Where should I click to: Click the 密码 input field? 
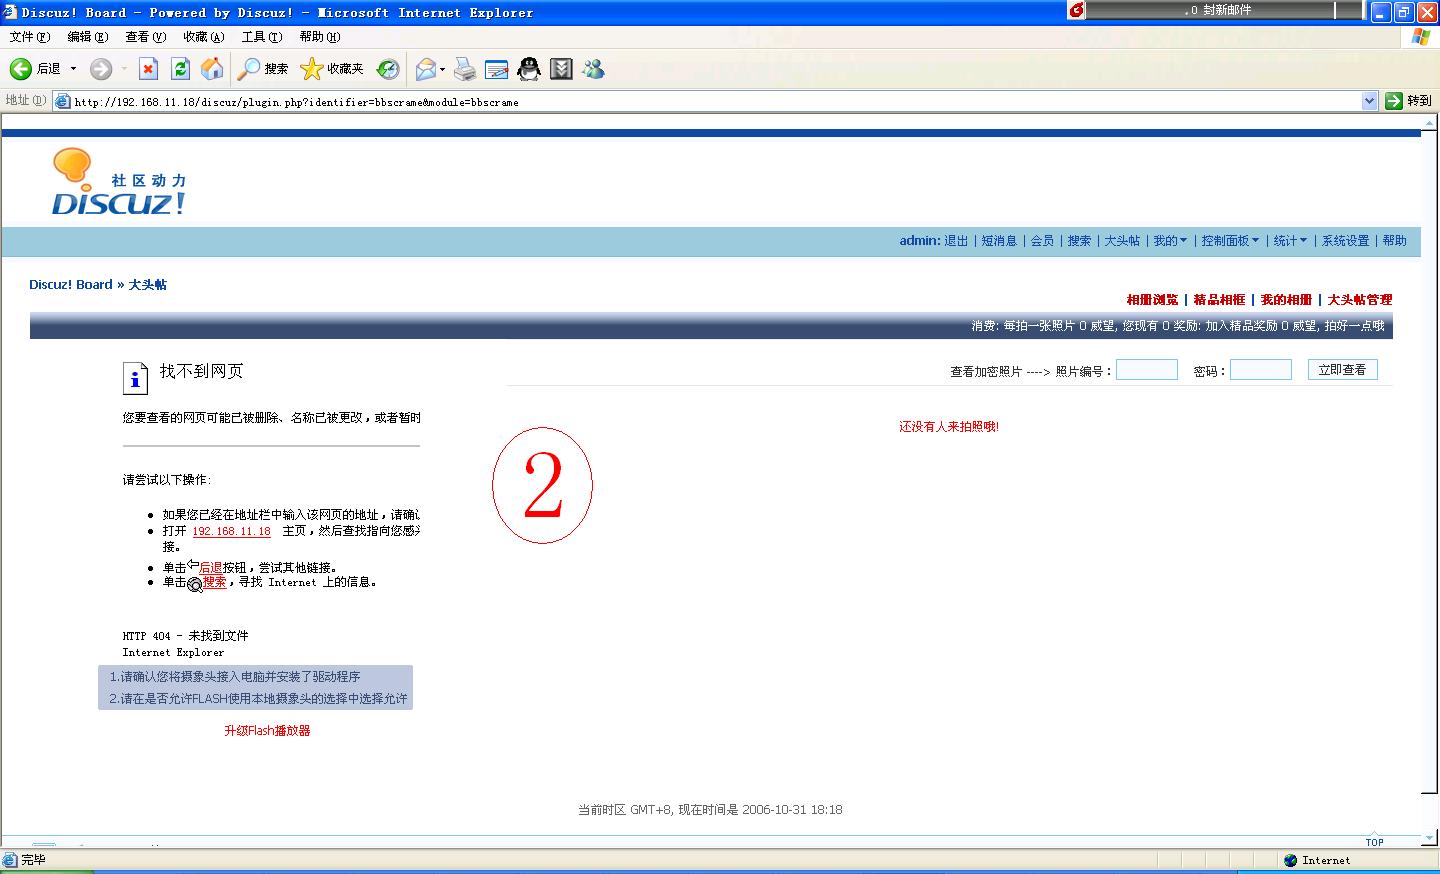1261,370
